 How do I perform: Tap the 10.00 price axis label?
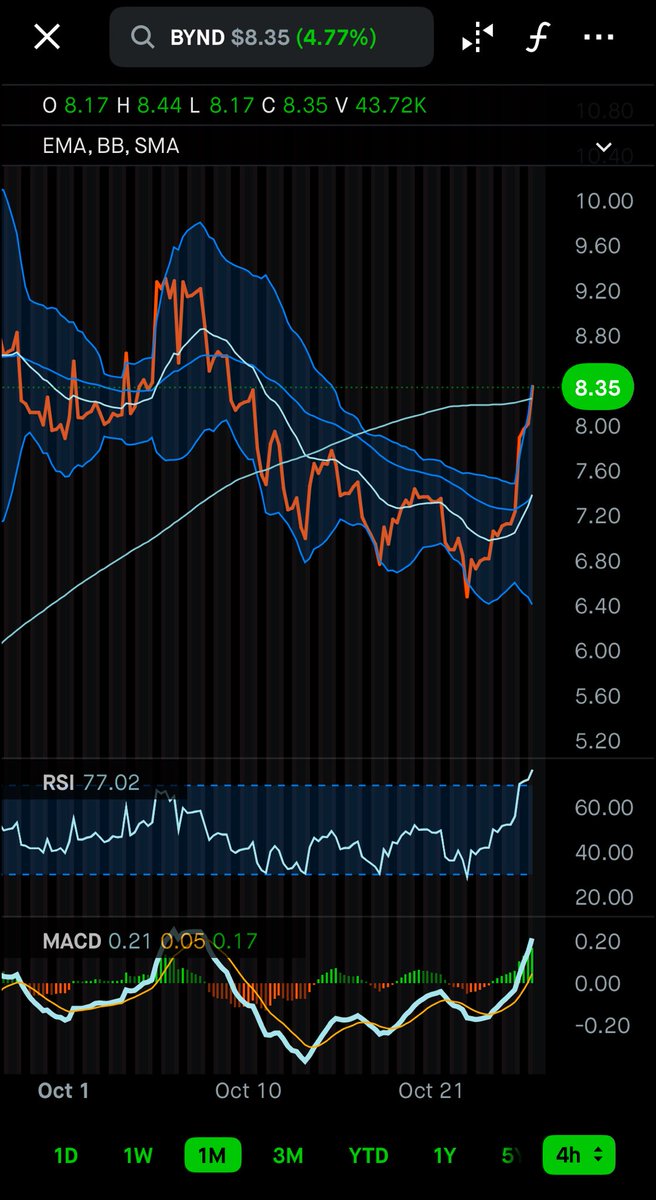coord(605,201)
